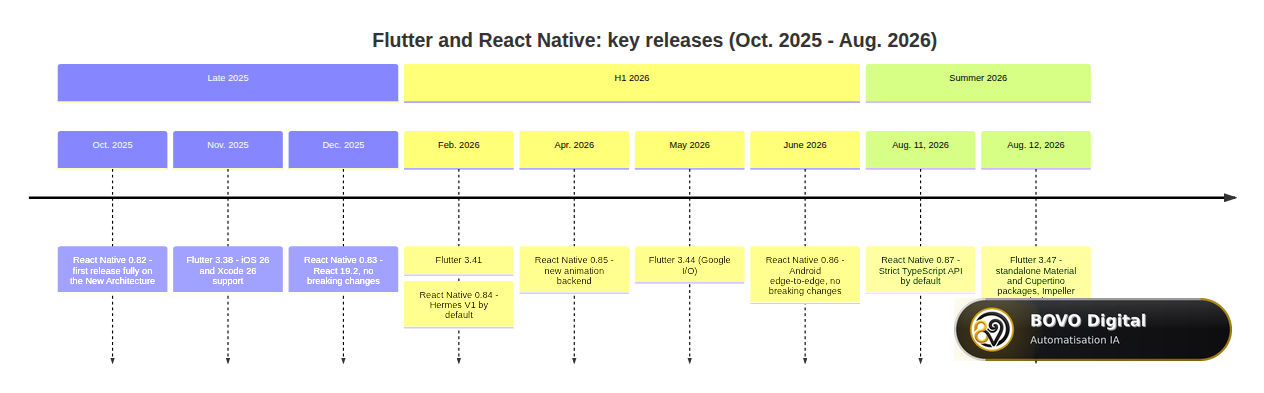Image resolution: width=1264 pixels, height=393 pixels.
Task: Select the H1 2026 period header
Action: (x=632, y=83)
